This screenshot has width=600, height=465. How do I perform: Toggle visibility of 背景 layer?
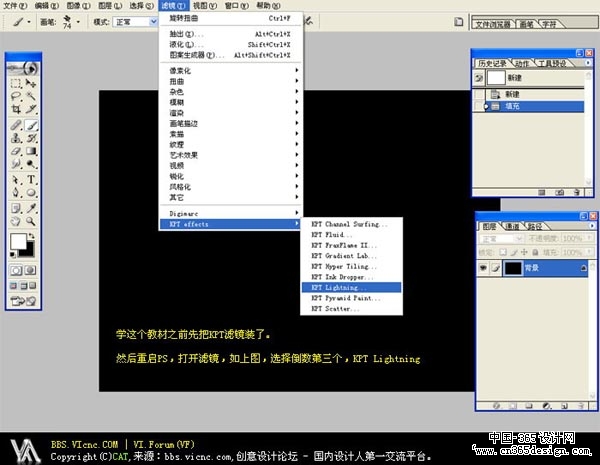[x=483, y=268]
